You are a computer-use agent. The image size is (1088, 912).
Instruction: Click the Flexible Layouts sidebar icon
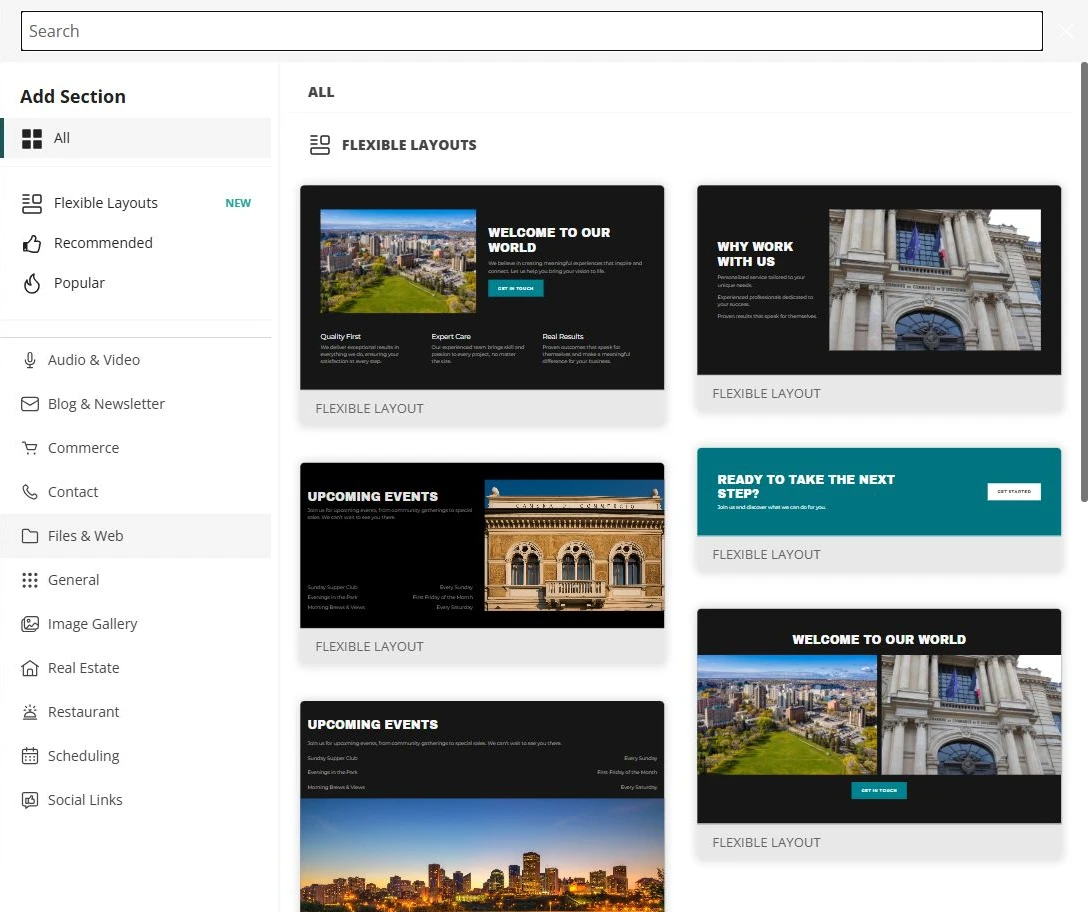[x=32, y=203]
